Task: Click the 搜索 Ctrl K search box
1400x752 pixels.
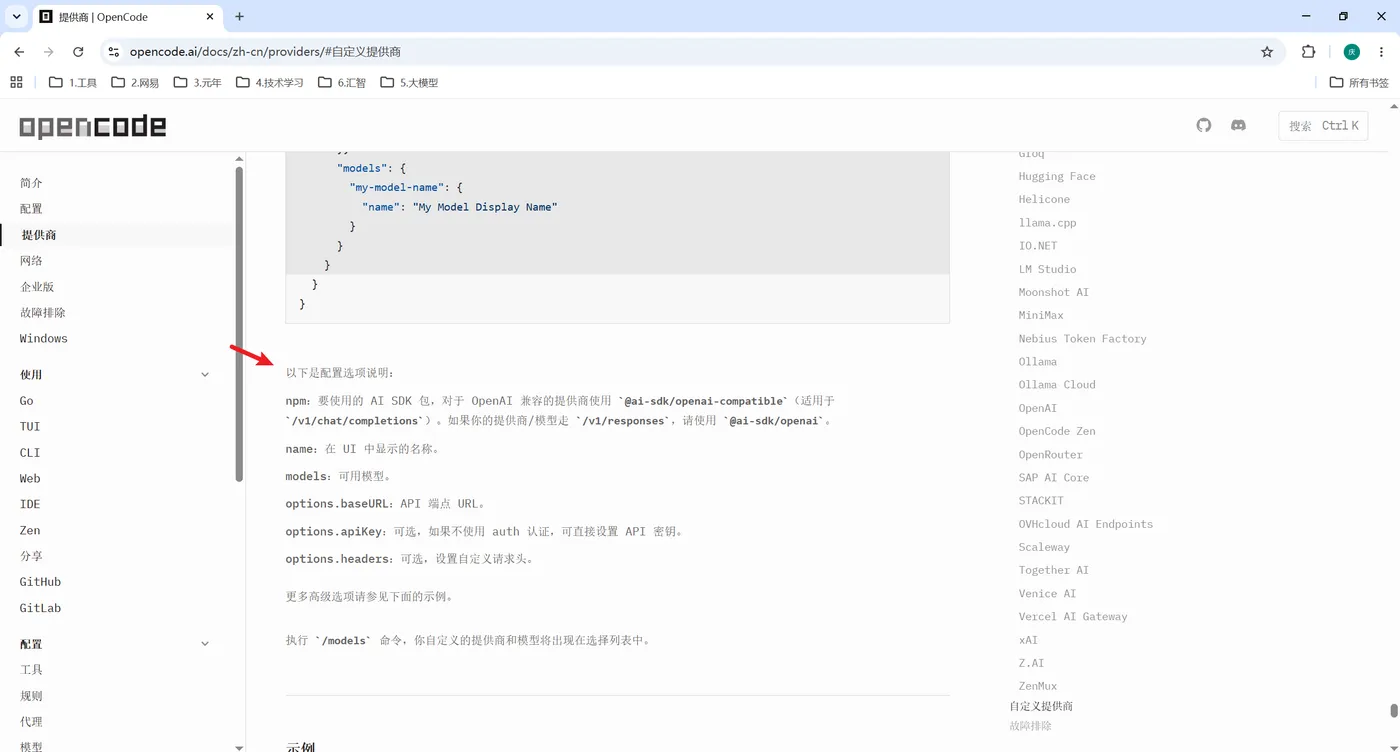Action: pos(1323,126)
